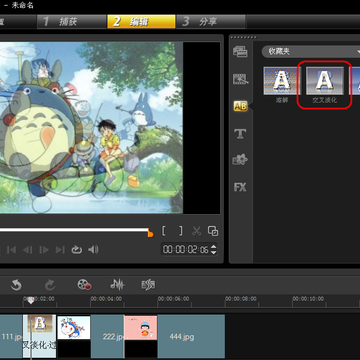
Task: Select the 溶解 dissolve transition thumbnail
Action: 282,80
